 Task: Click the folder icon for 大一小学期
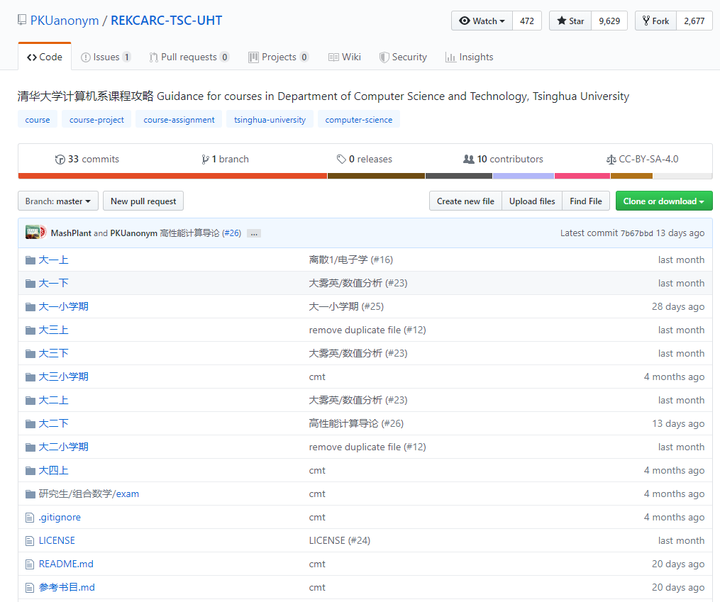coord(30,307)
